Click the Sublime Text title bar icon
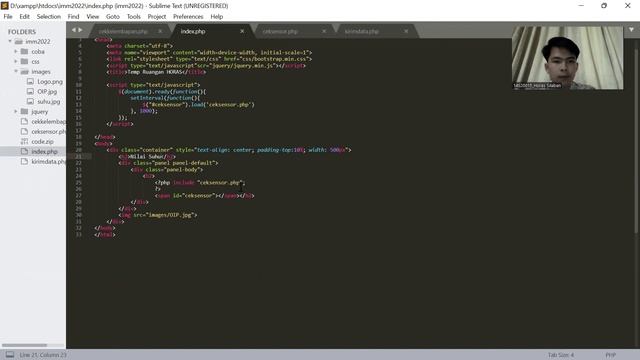640x360 pixels. tap(5, 6)
